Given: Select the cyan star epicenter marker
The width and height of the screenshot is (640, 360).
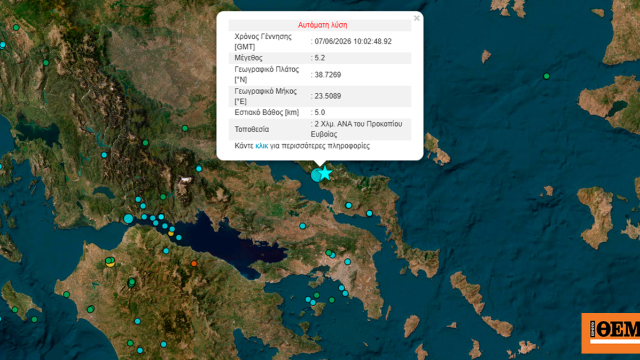Looking at the screenshot, I should 325,173.
